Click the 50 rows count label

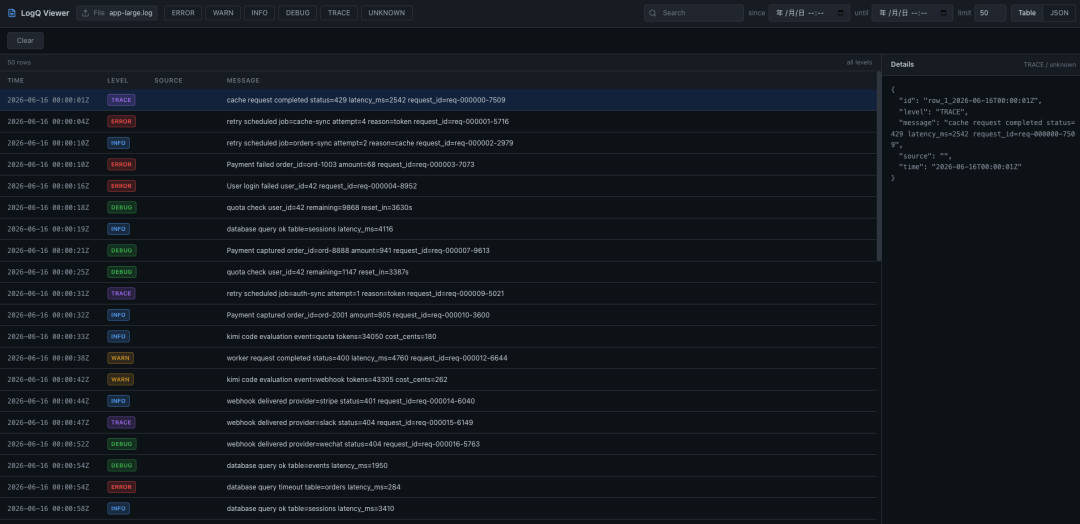pos(19,63)
